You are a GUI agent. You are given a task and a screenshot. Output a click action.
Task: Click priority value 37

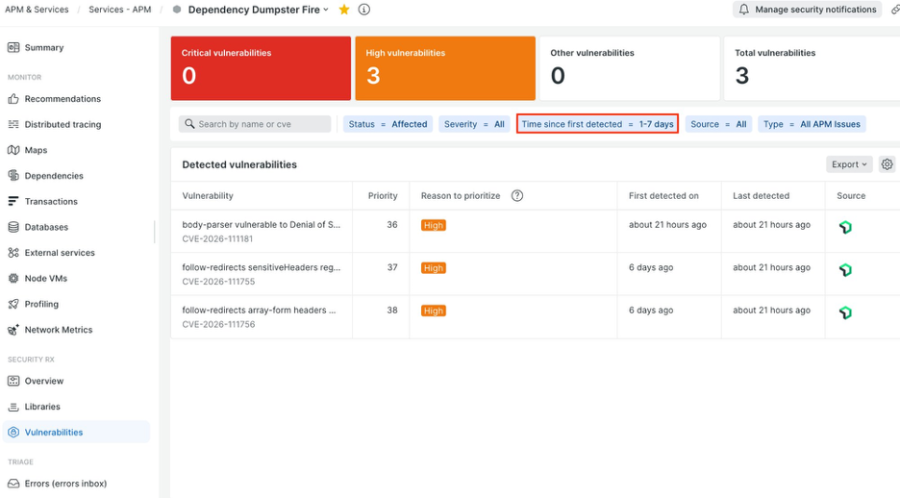point(392,267)
